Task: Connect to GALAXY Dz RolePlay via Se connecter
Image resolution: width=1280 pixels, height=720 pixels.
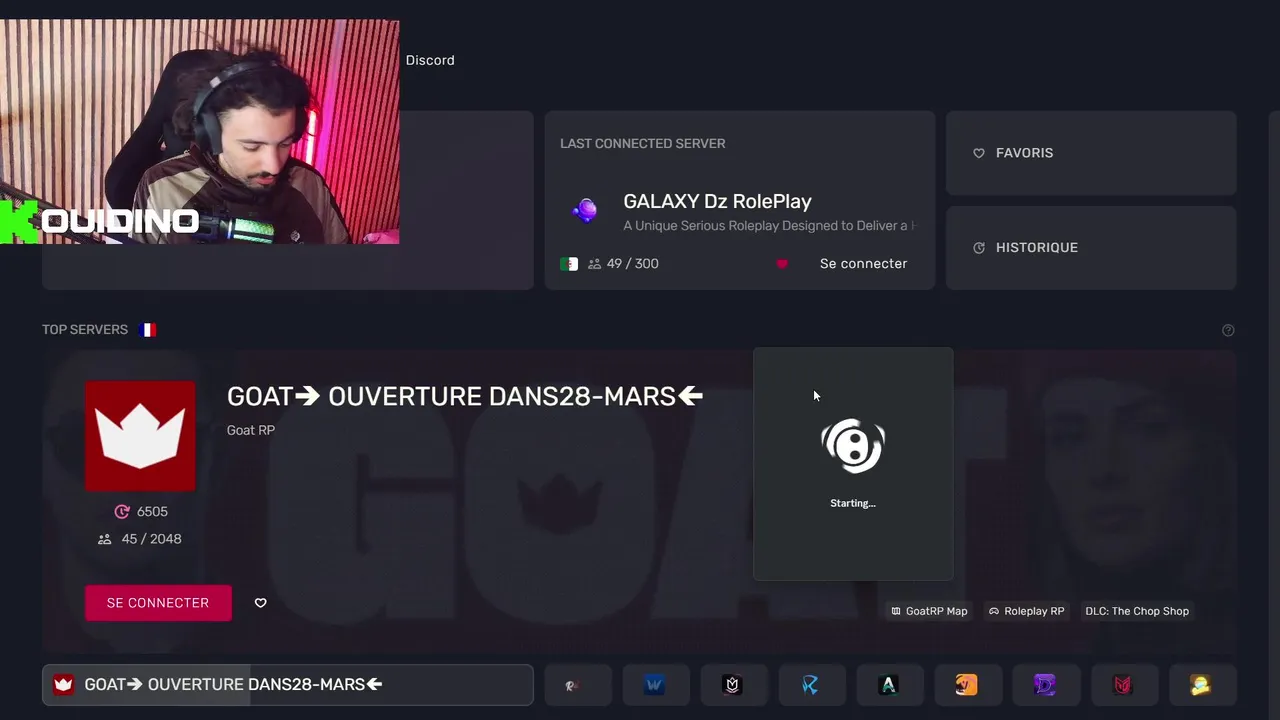Action: coord(863,263)
